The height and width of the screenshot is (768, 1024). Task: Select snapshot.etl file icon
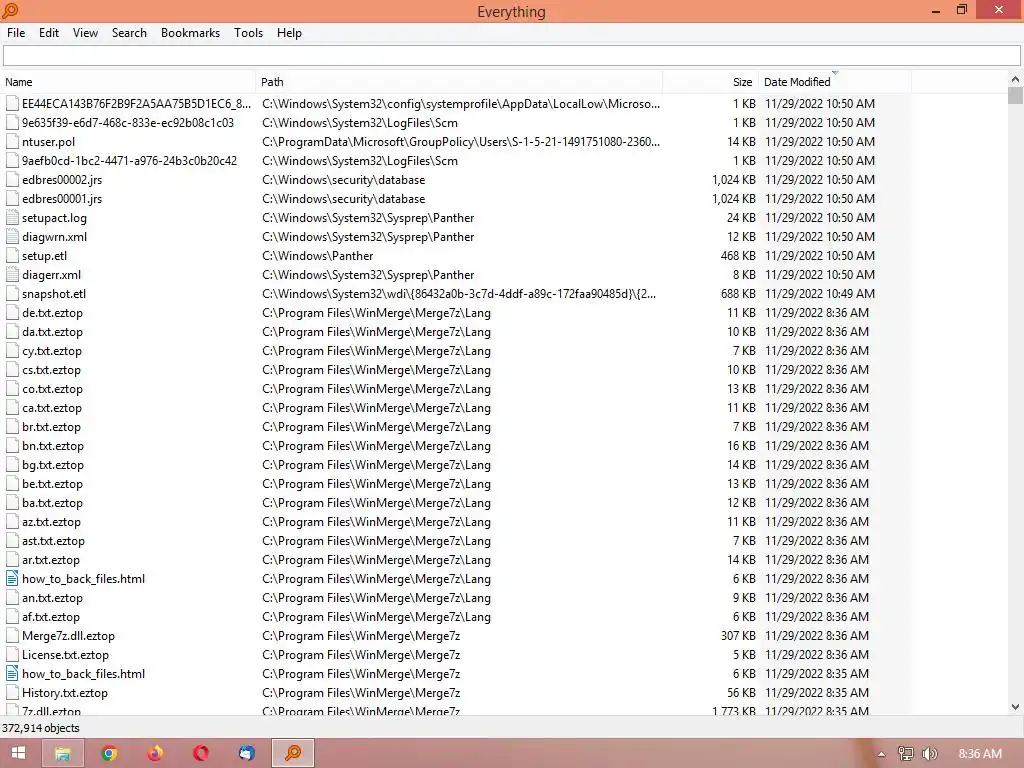(x=12, y=293)
